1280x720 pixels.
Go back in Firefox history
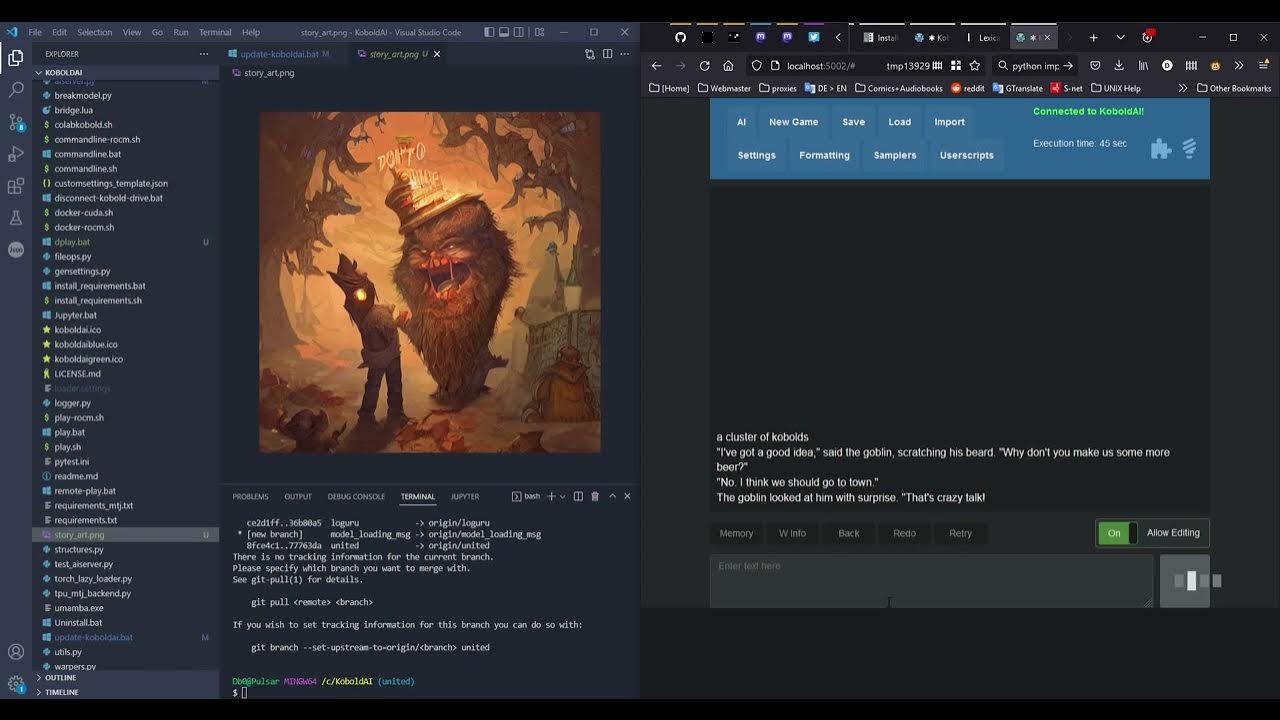pyautogui.click(x=656, y=66)
